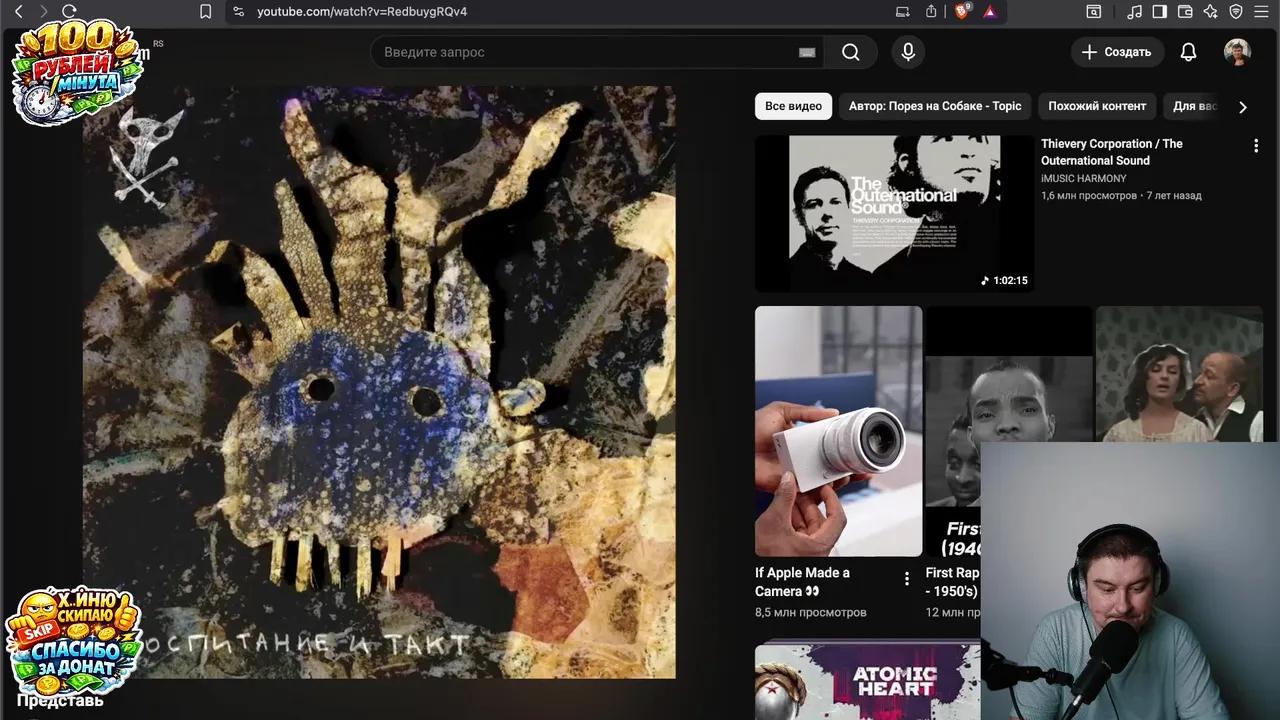The image size is (1280, 720).
Task: Open Thievery Corporation / The Outernational Sound title
Action: click(1112, 152)
